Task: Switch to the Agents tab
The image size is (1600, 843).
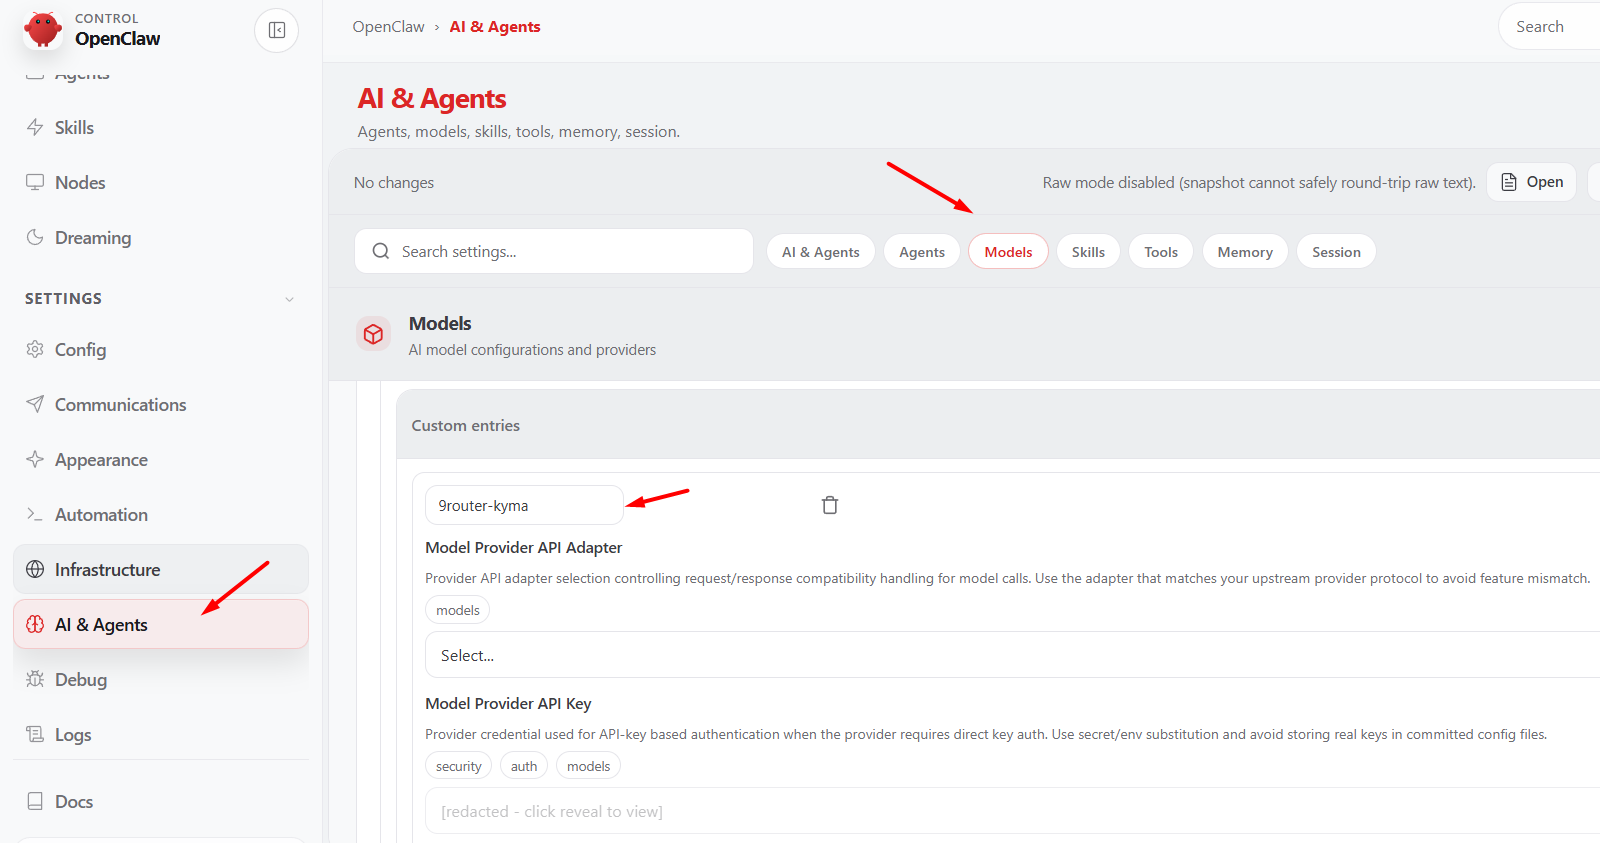Action: click(922, 251)
